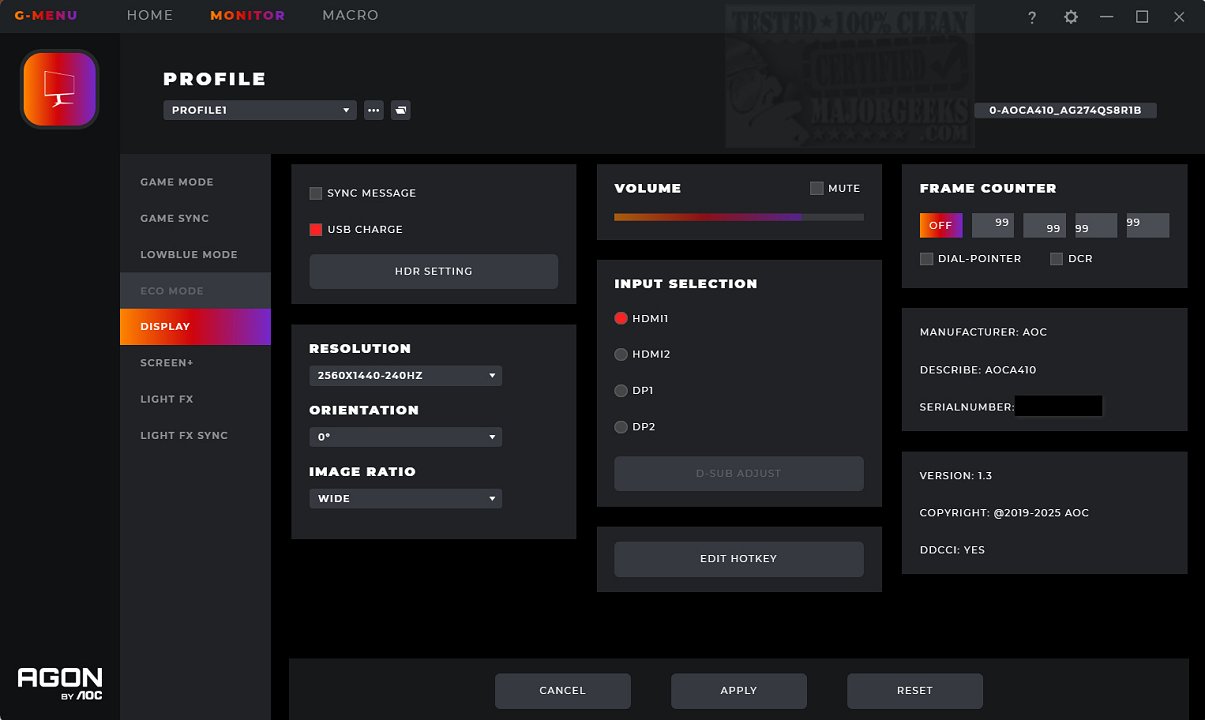
Task: Minimize the G-Menu window
Action: [x=1105, y=17]
